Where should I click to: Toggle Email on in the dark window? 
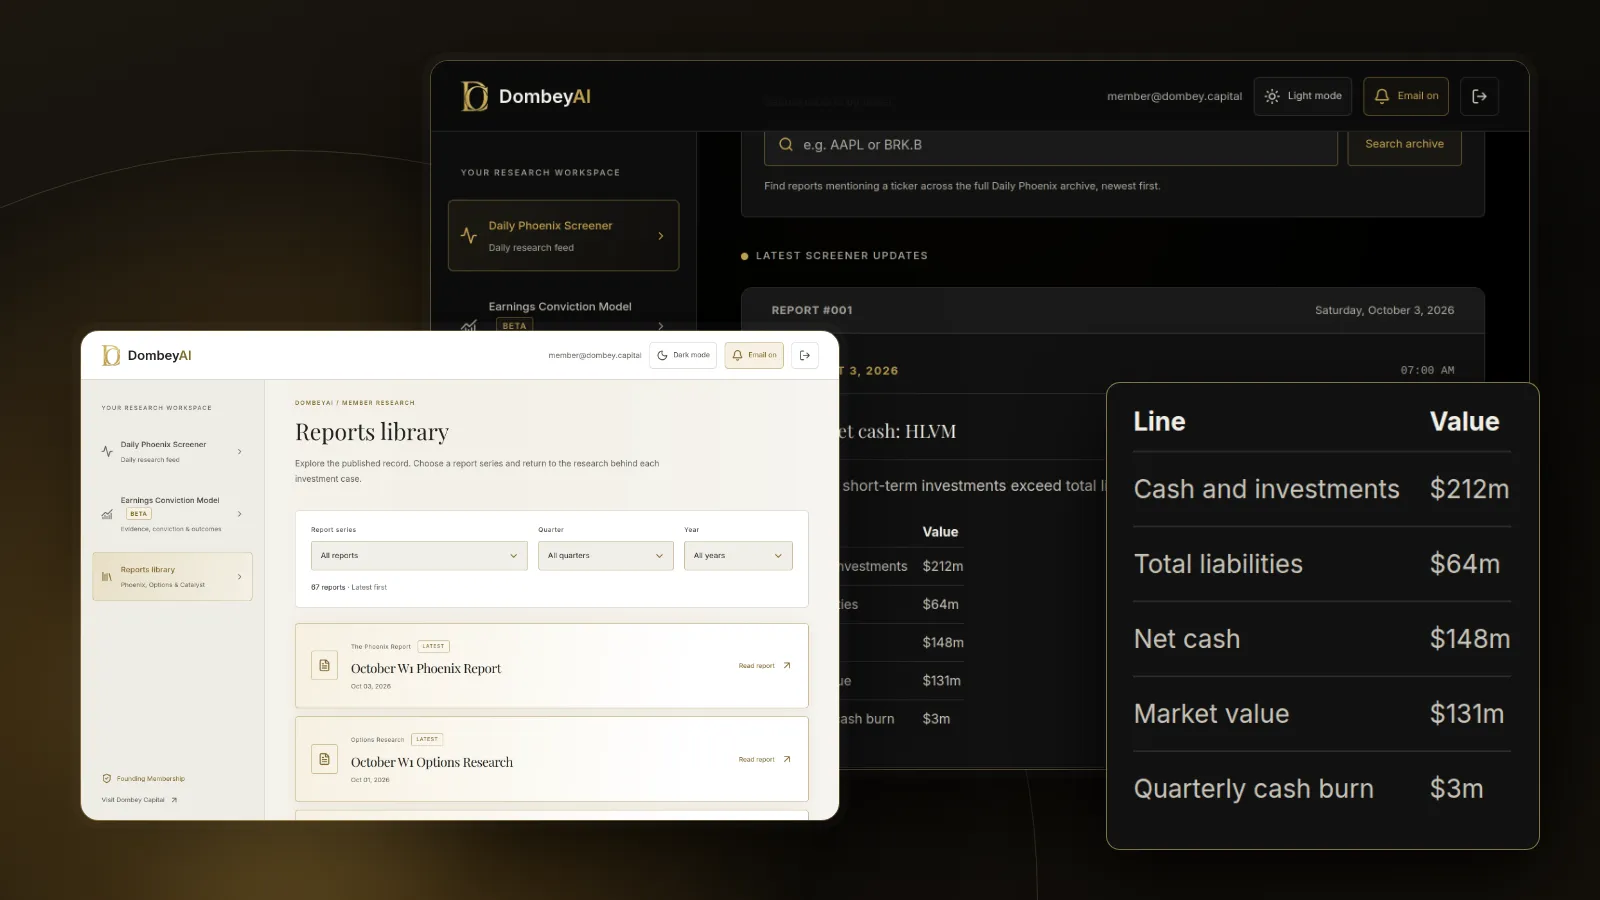click(x=1407, y=96)
